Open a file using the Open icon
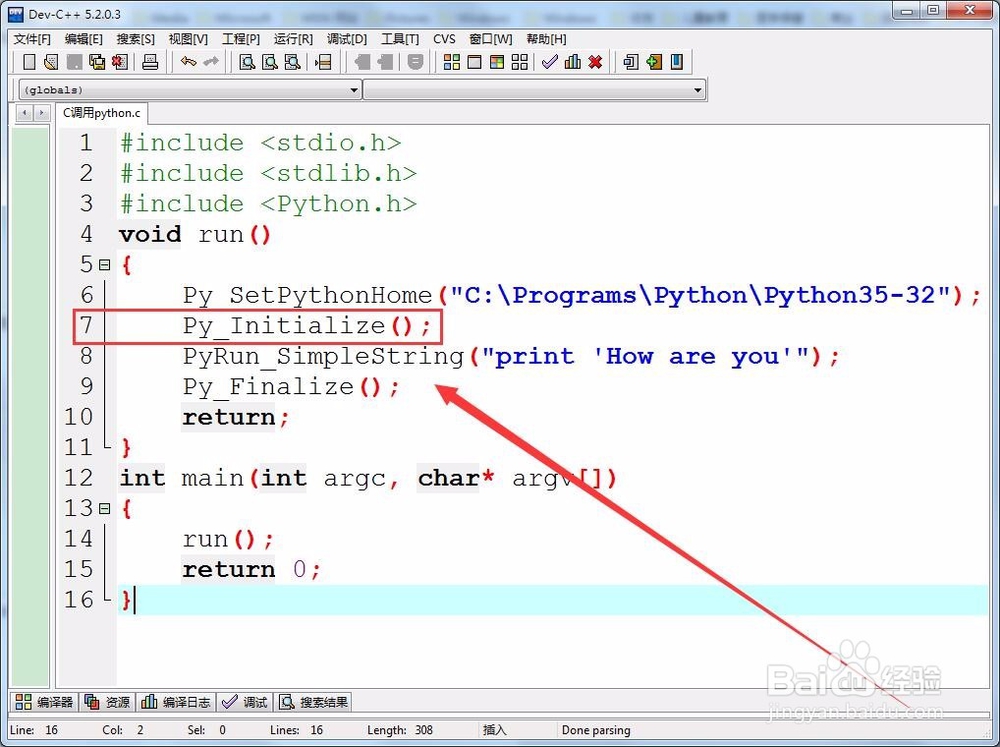 click(51, 62)
